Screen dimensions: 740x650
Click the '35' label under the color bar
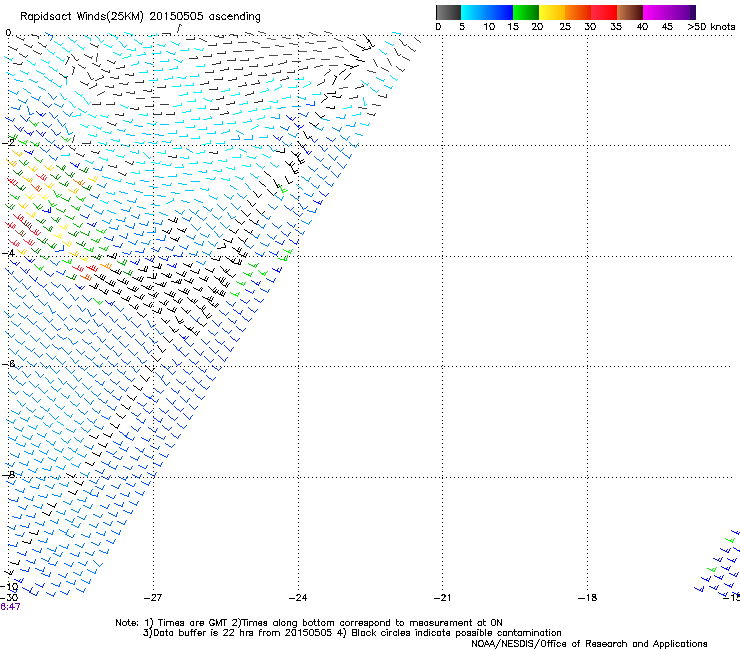616,27
